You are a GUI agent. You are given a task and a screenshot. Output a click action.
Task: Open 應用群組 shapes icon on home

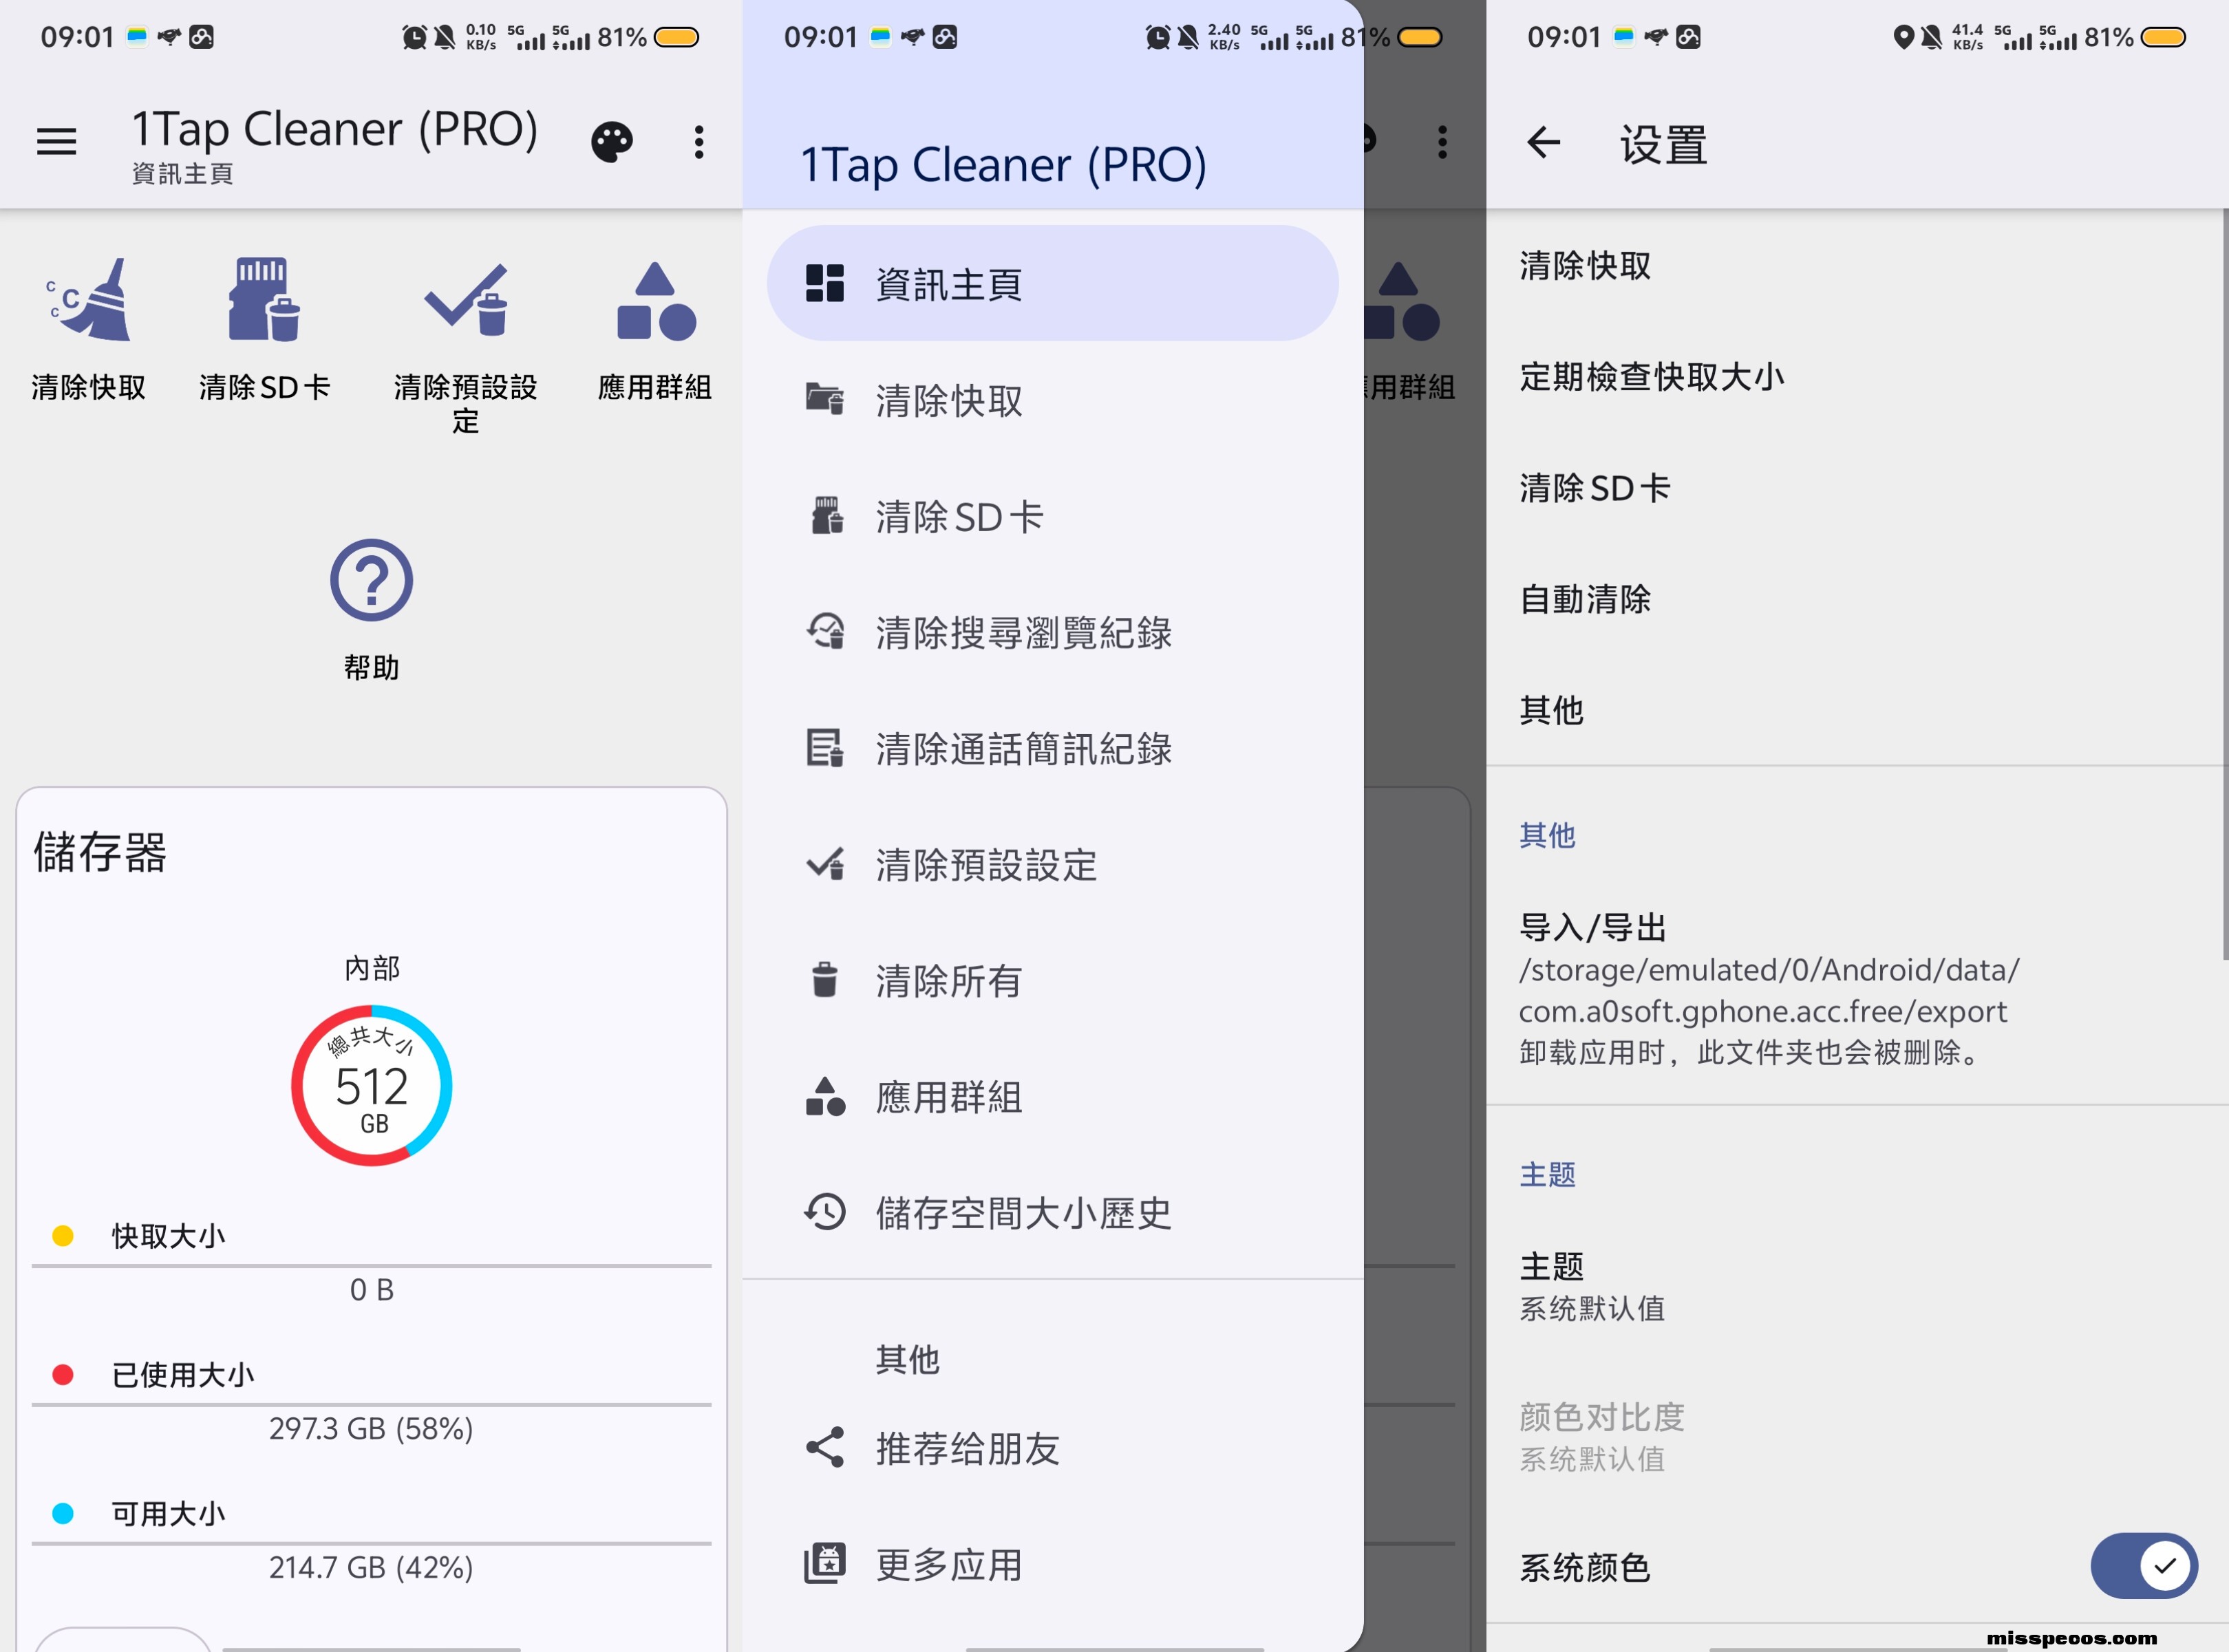coord(655,301)
